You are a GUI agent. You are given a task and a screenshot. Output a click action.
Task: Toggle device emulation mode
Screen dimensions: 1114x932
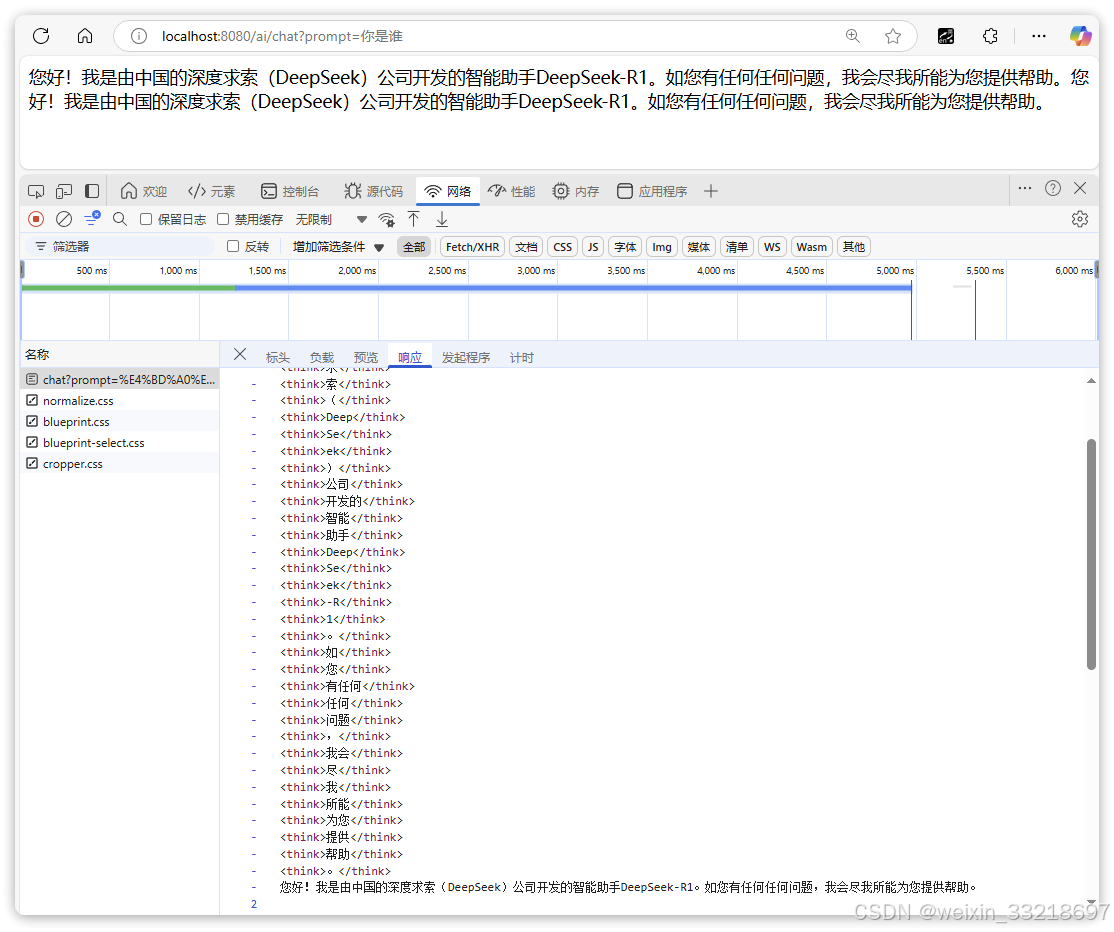click(x=64, y=191)
